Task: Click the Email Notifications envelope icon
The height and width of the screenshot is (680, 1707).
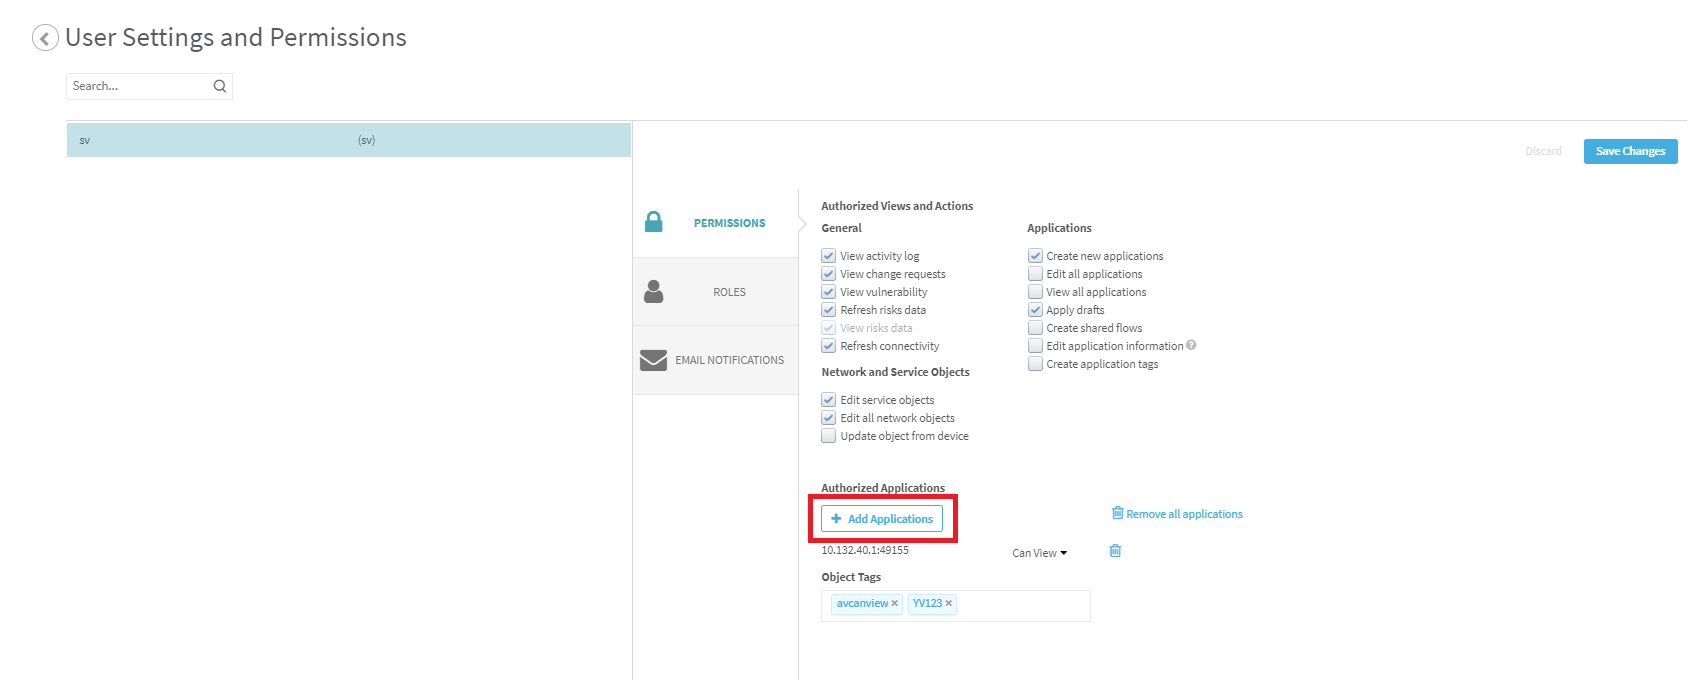Action: point(654,360)
